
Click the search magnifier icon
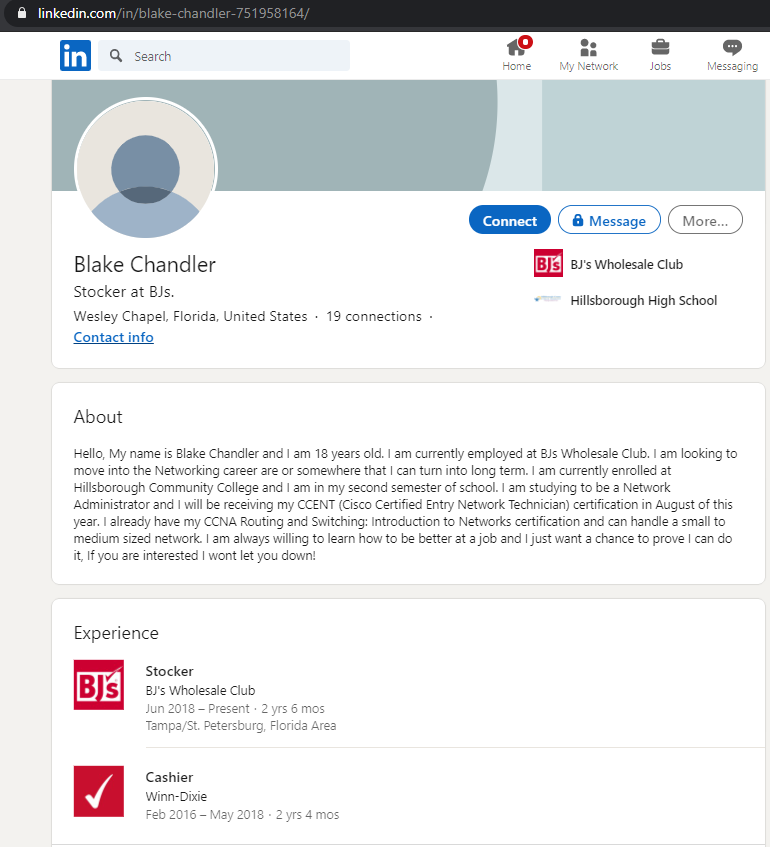point(116,56)
